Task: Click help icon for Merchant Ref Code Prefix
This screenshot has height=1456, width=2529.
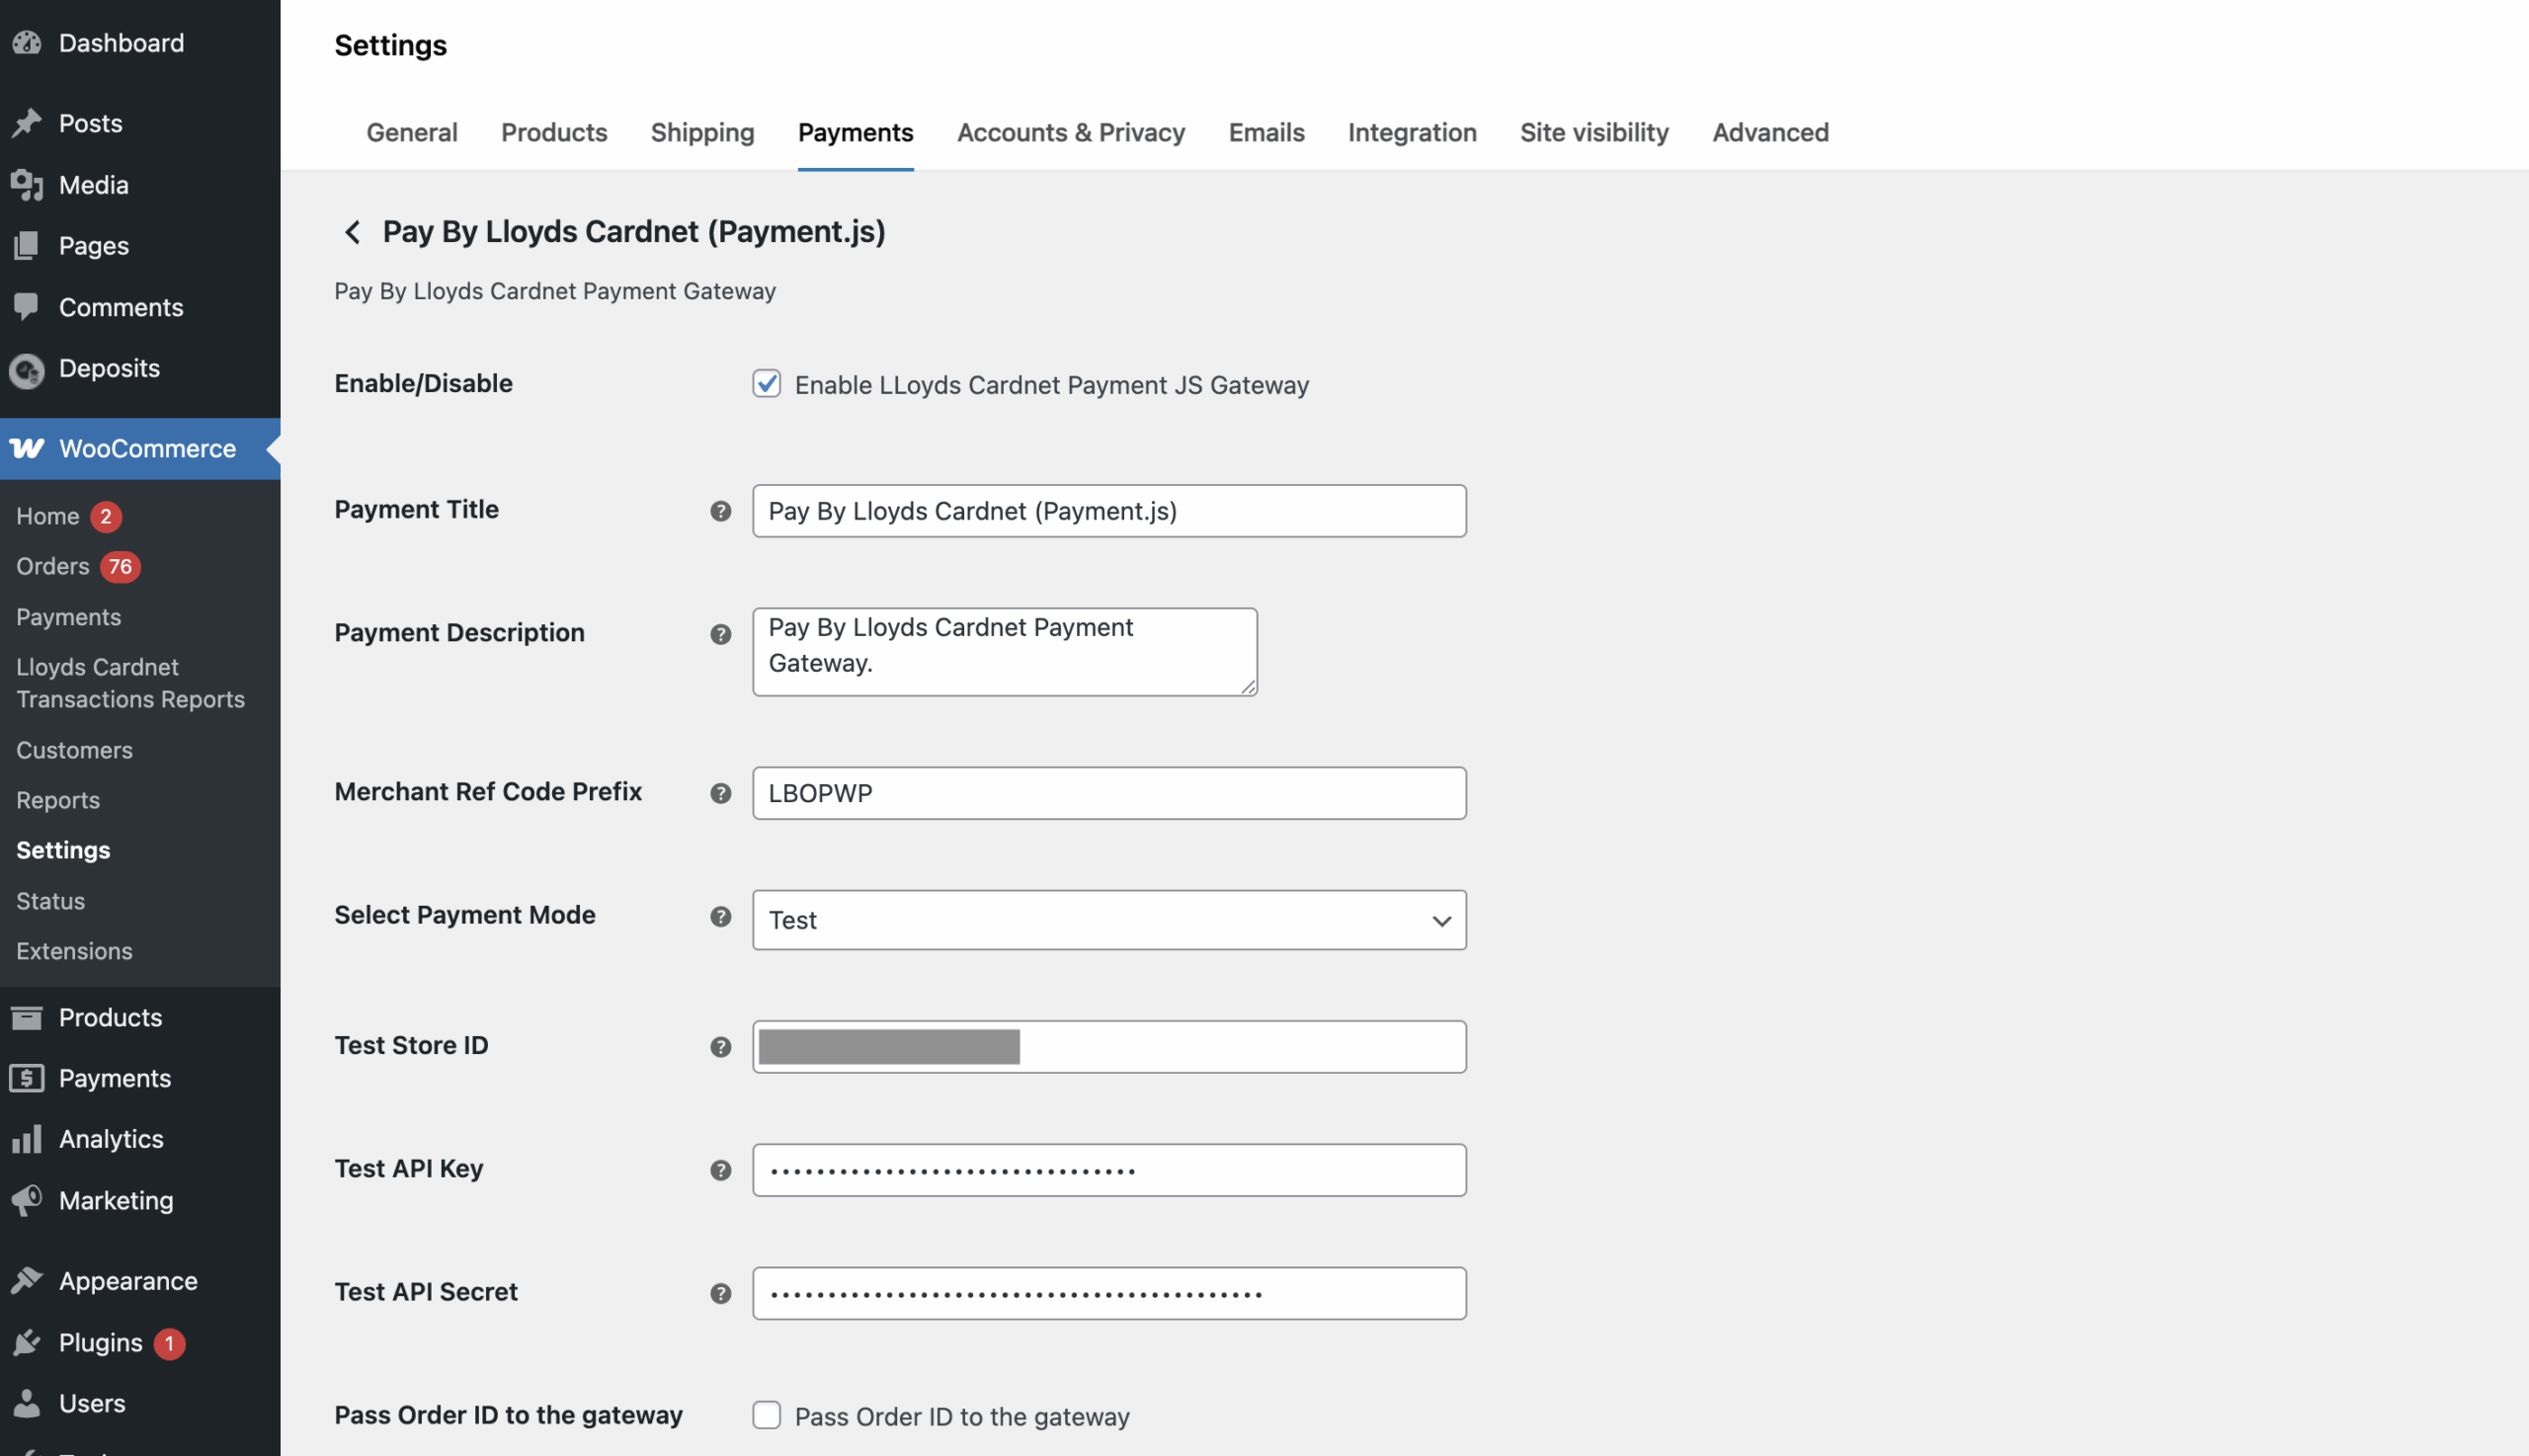Action: point(720,793)
